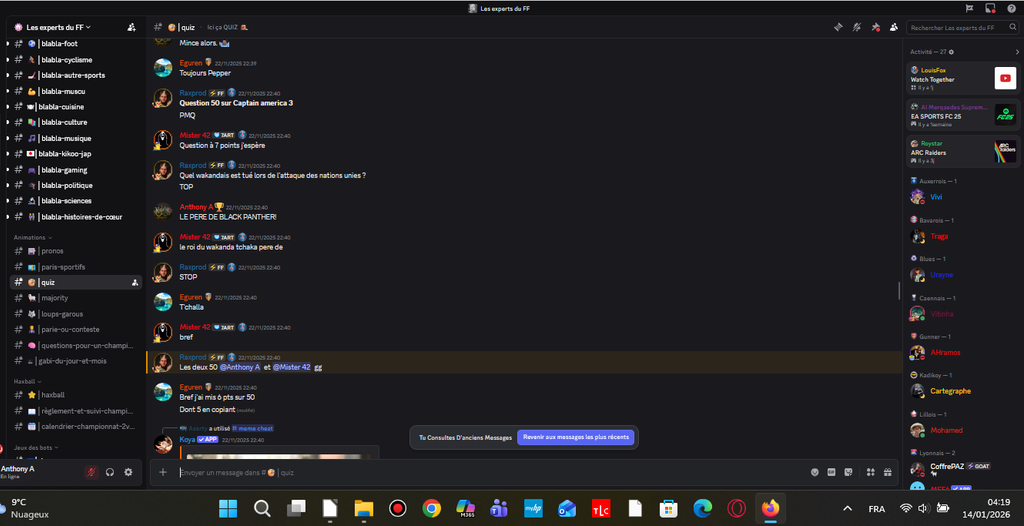
Task: Expand thread arrow beside blabla-politique
Action: [7, 185]
